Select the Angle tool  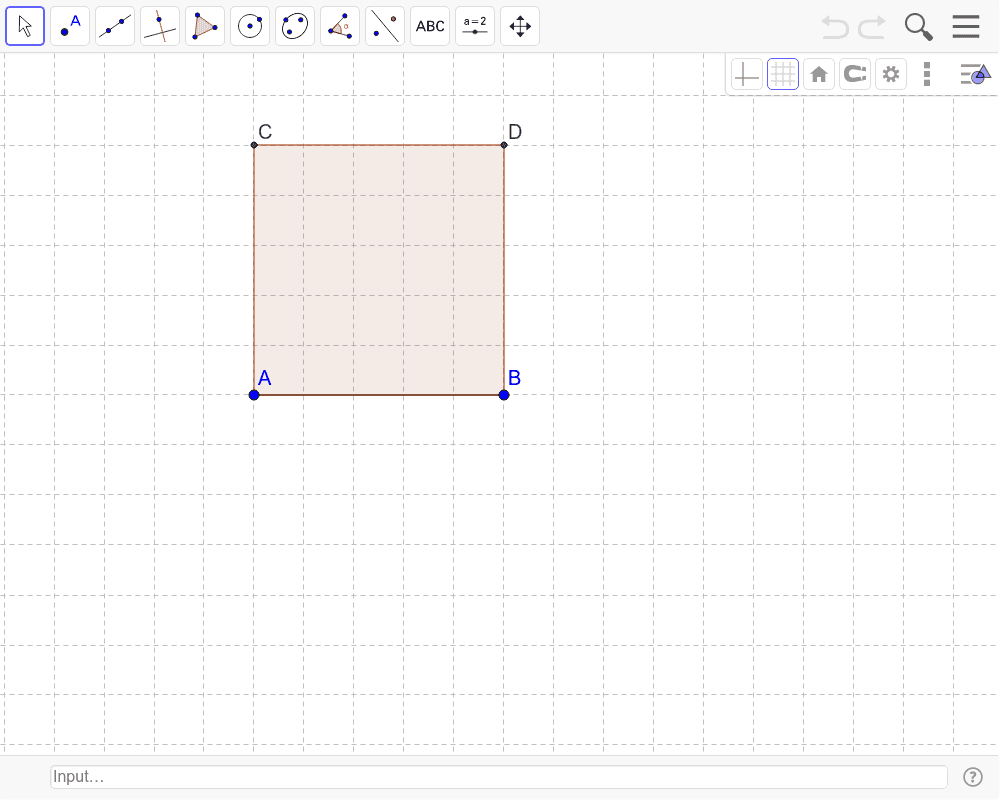point(340,26)
